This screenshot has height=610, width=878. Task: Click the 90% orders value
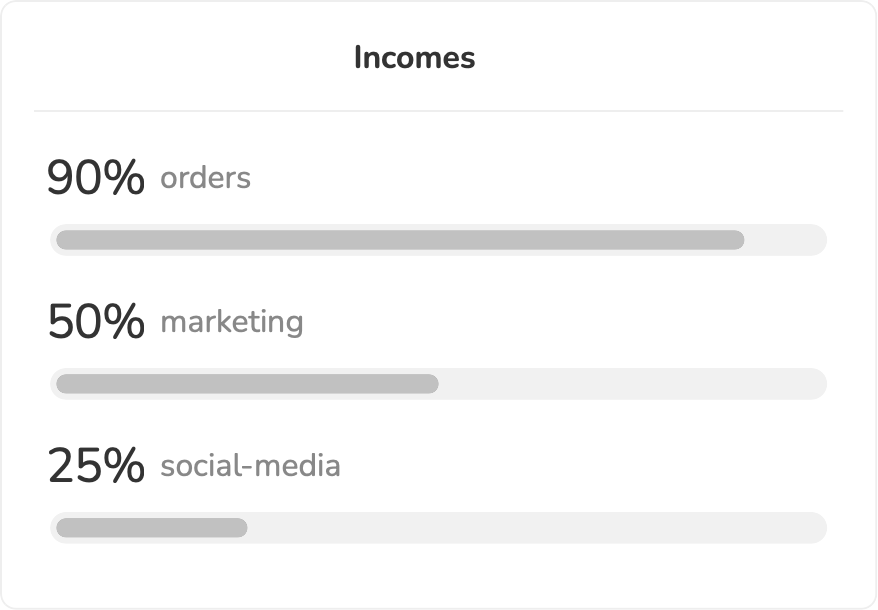(x=96, y=179)
